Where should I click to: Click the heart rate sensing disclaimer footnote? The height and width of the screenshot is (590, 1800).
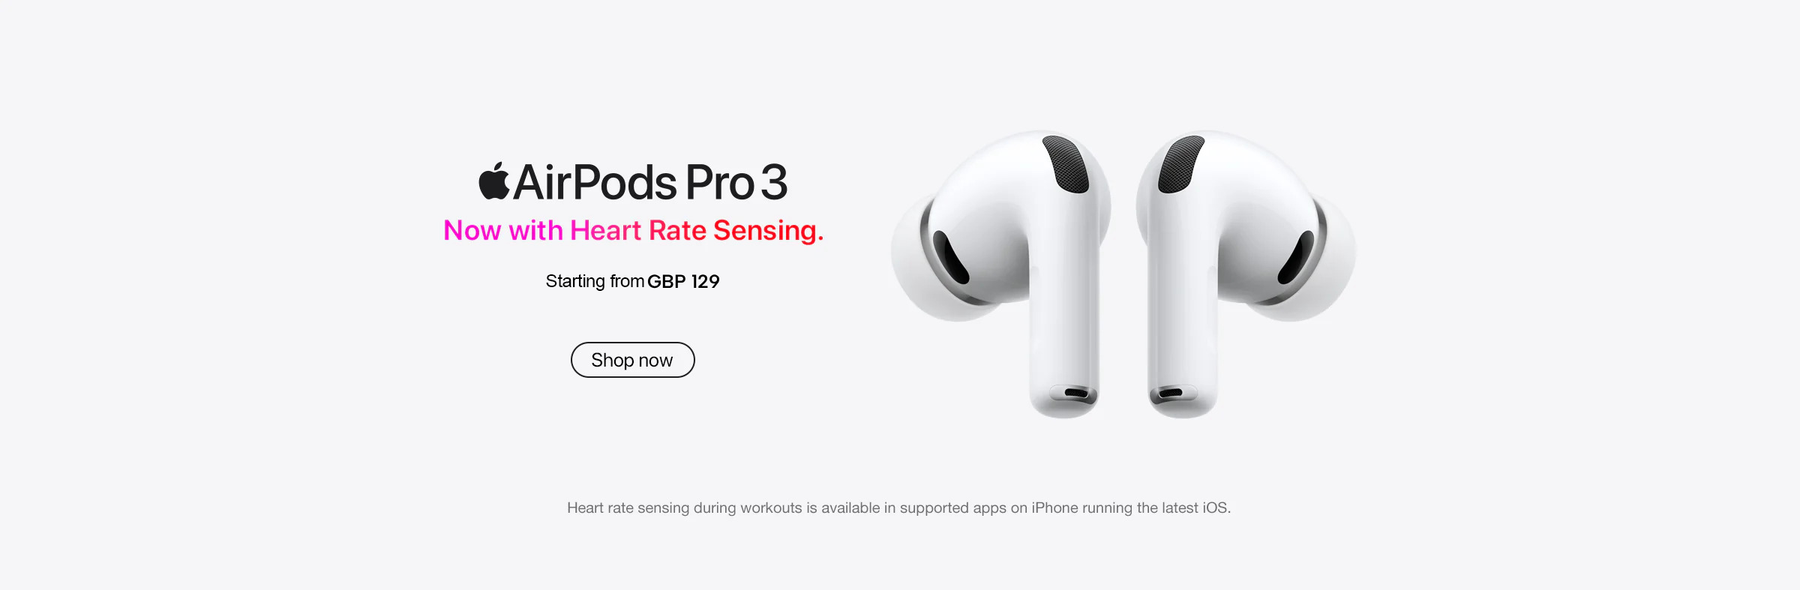point(899,508)
